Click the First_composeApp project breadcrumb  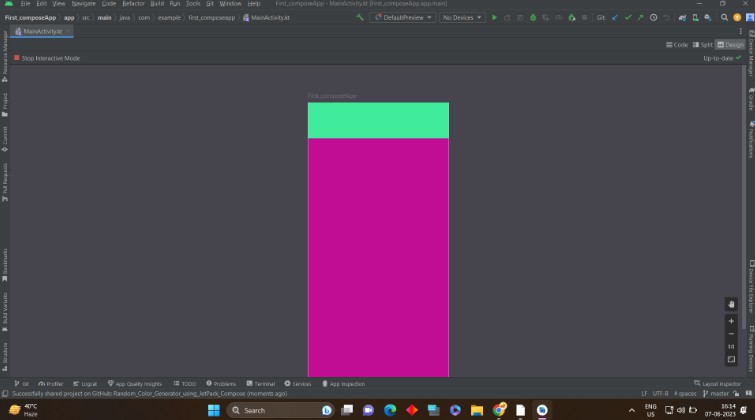(x=30, y=18)
